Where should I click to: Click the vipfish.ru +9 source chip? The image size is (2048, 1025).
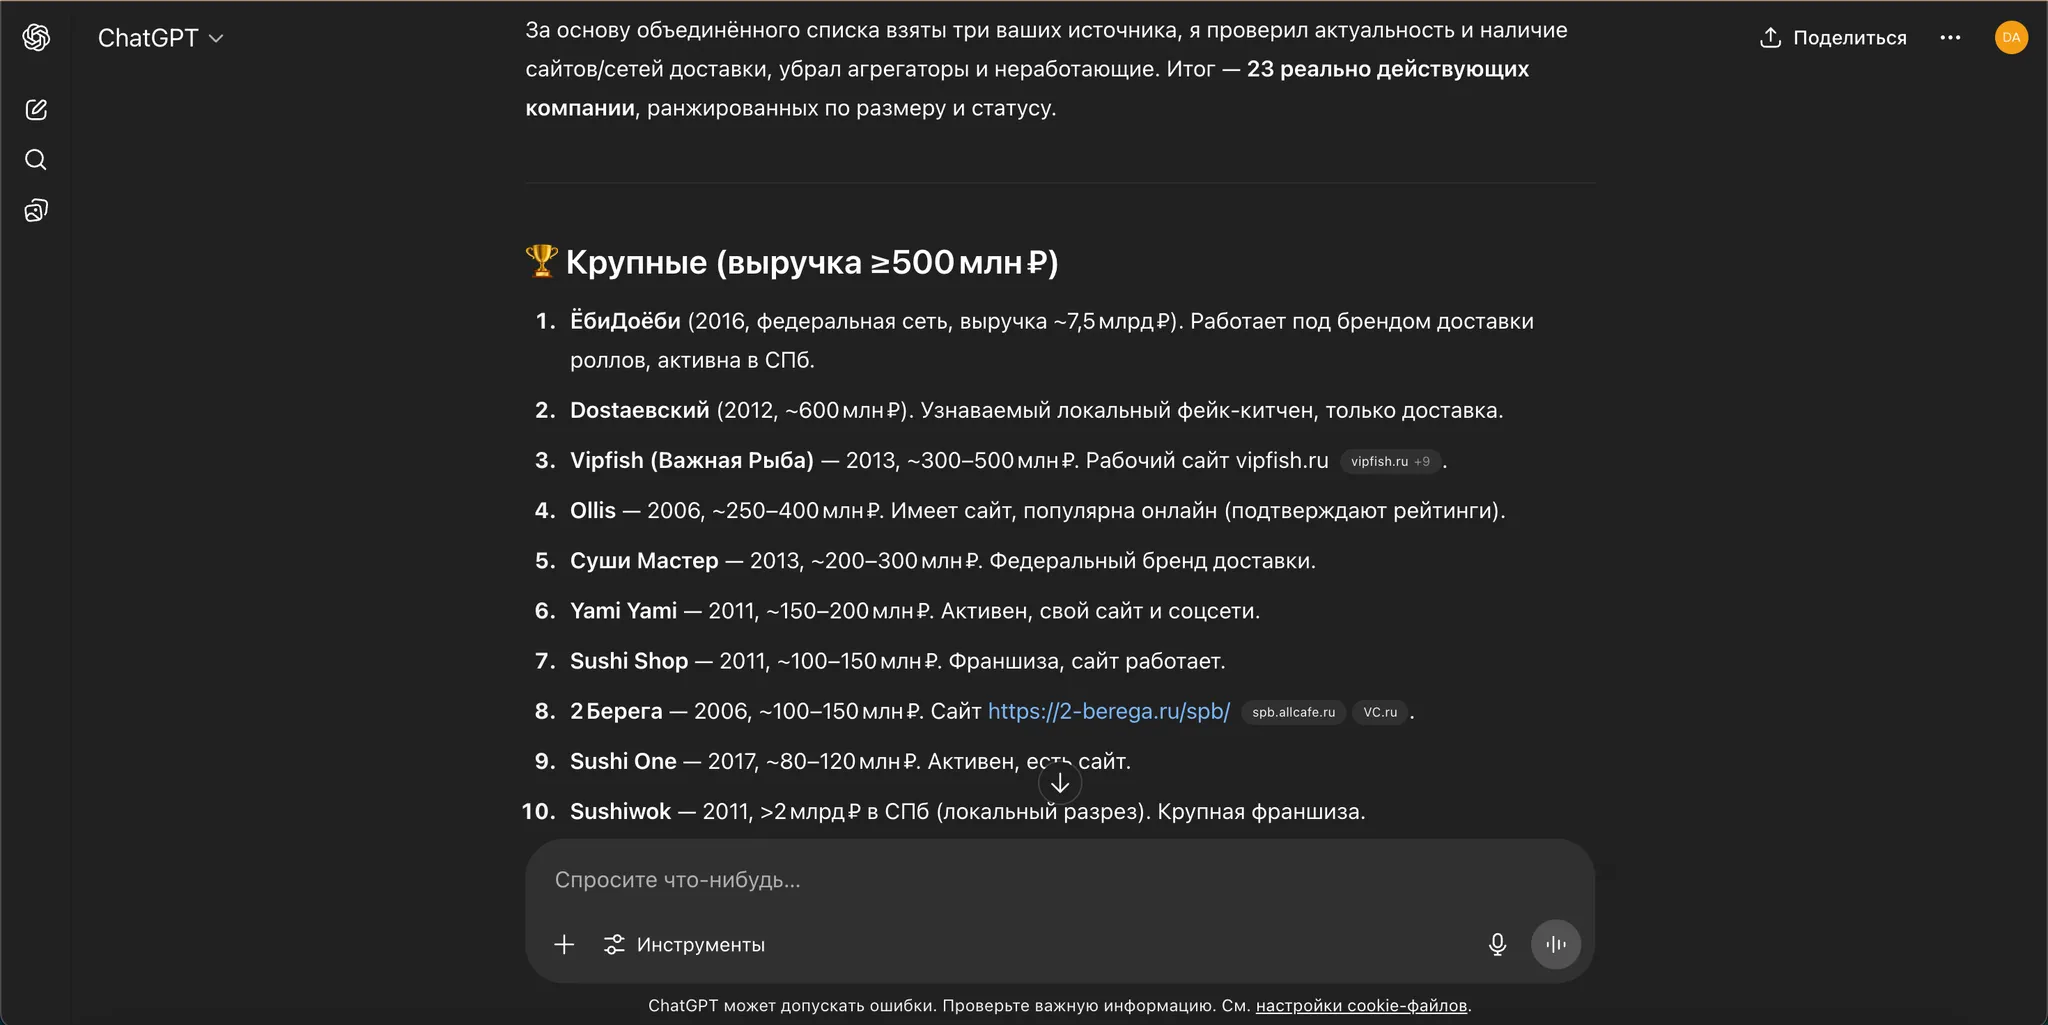point(1390,461)
